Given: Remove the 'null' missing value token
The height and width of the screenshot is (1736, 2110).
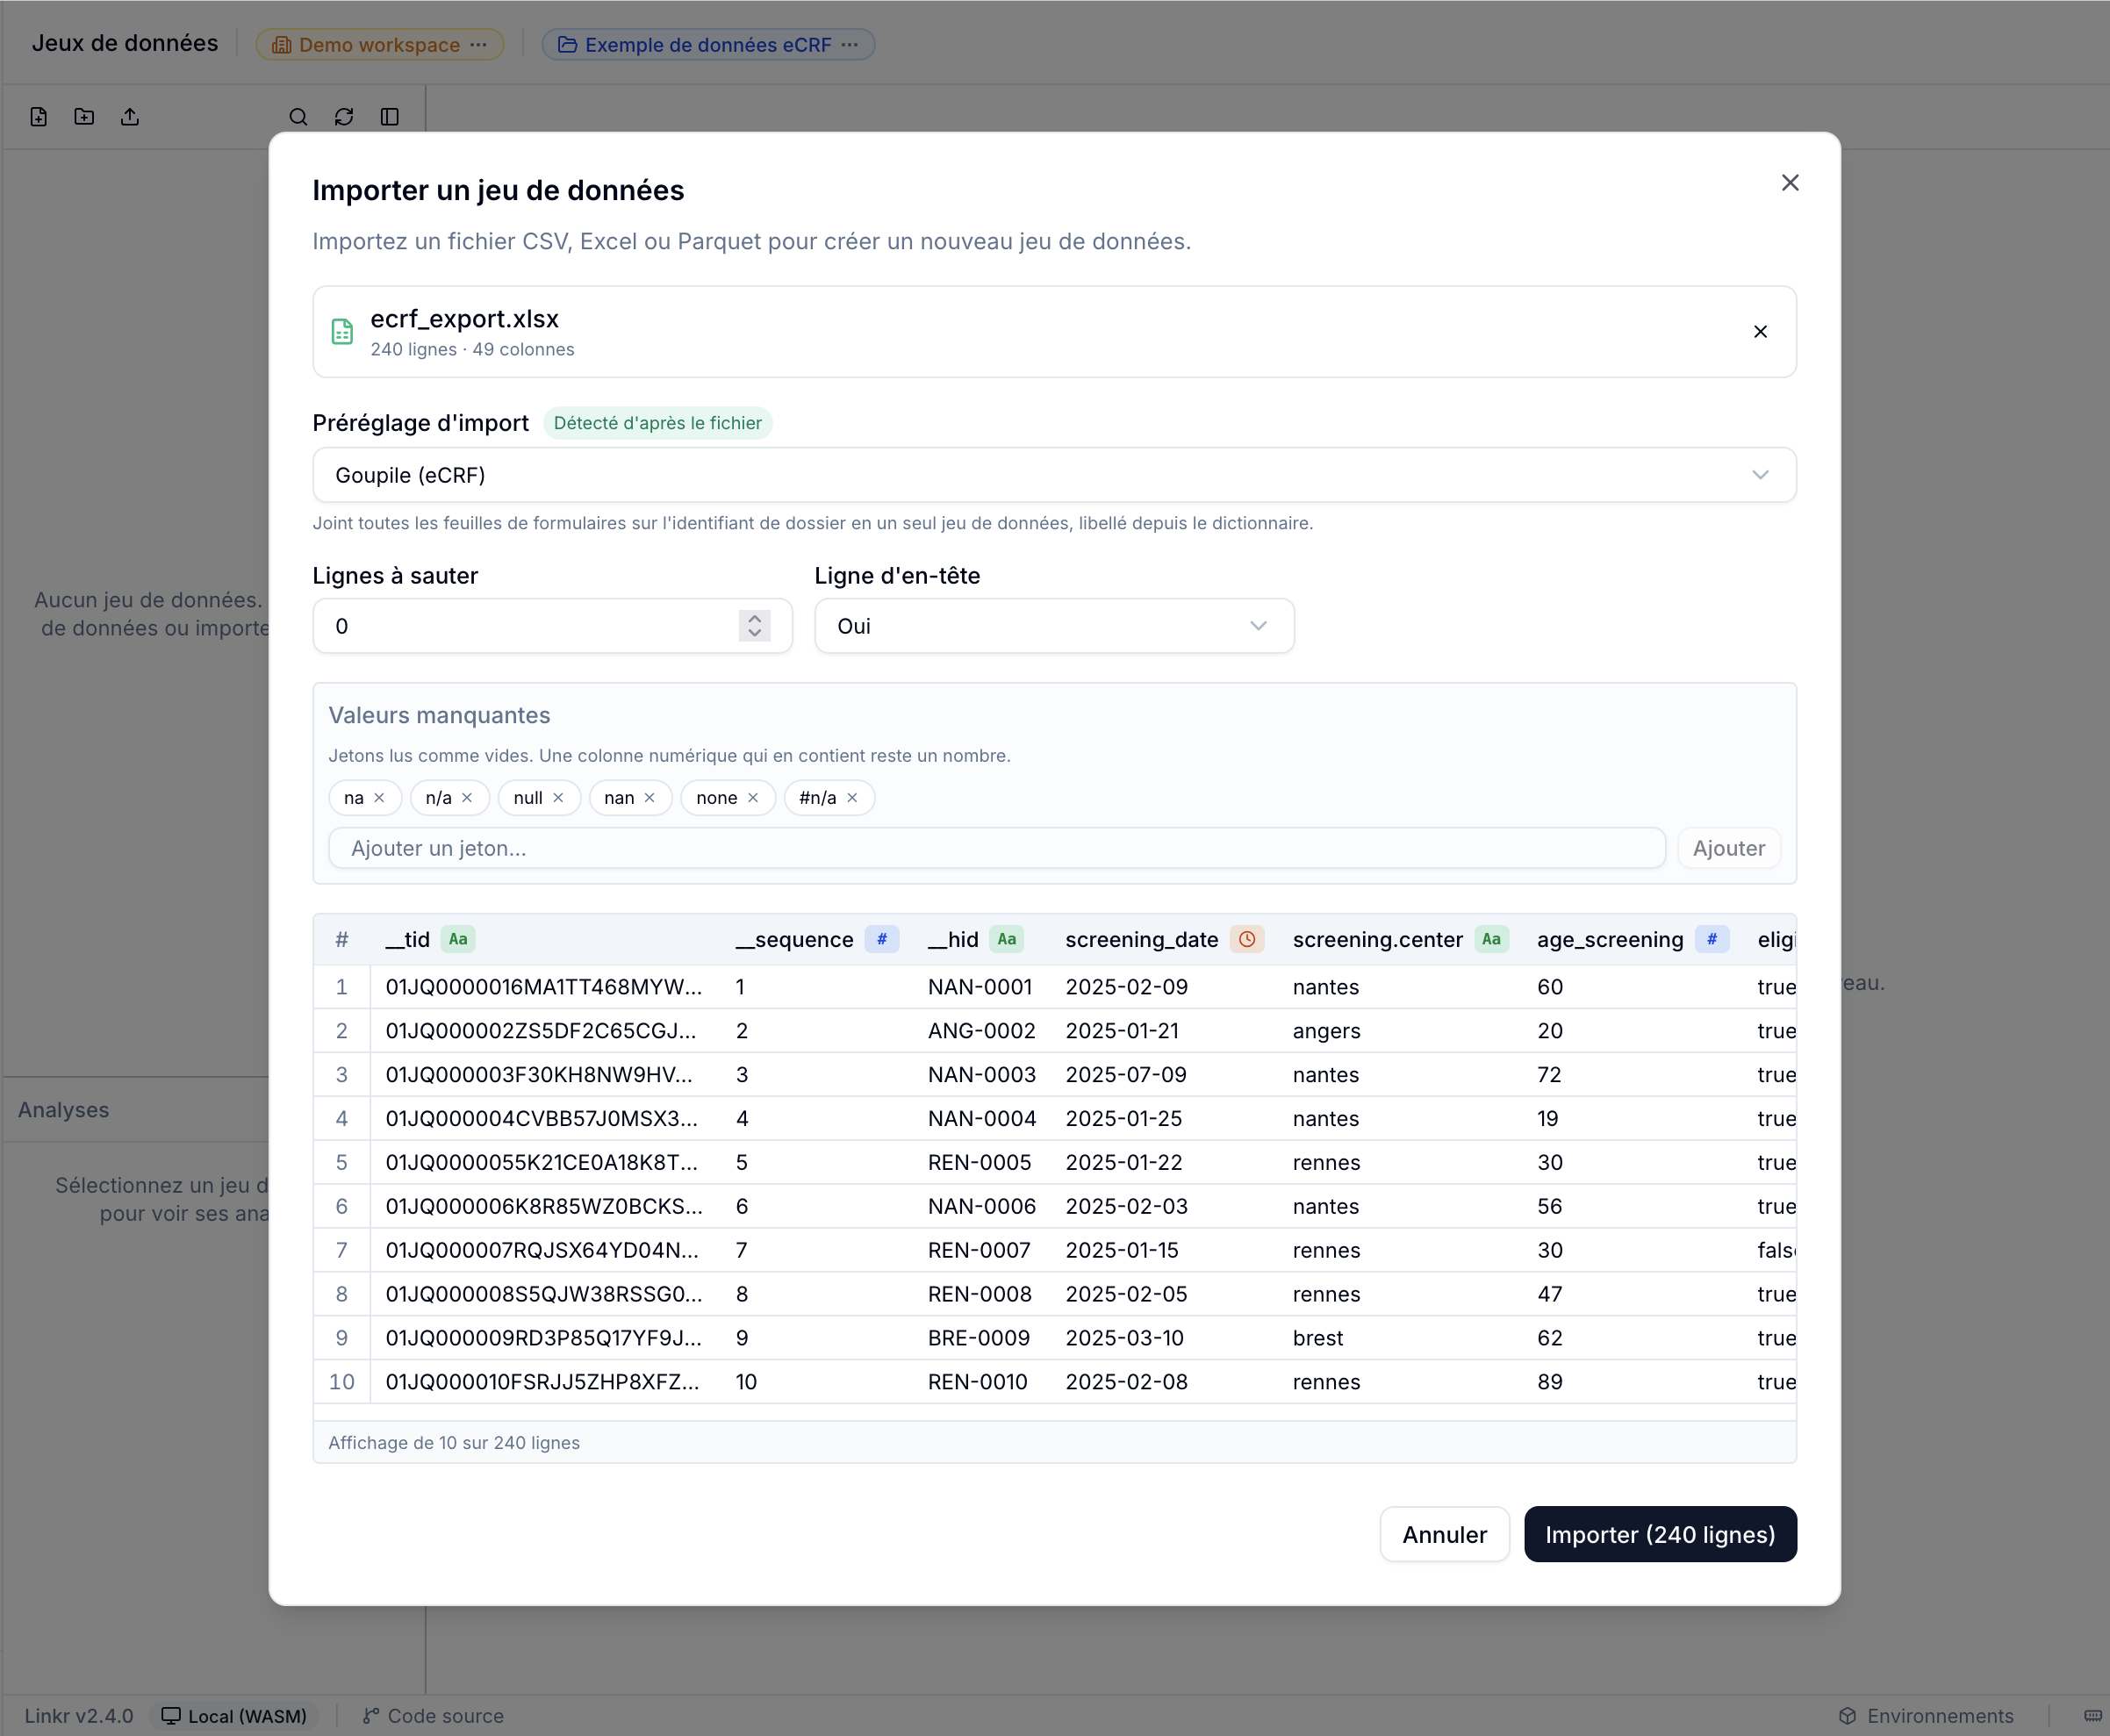Looking at the screenshot, I should [x=558, y=798].
